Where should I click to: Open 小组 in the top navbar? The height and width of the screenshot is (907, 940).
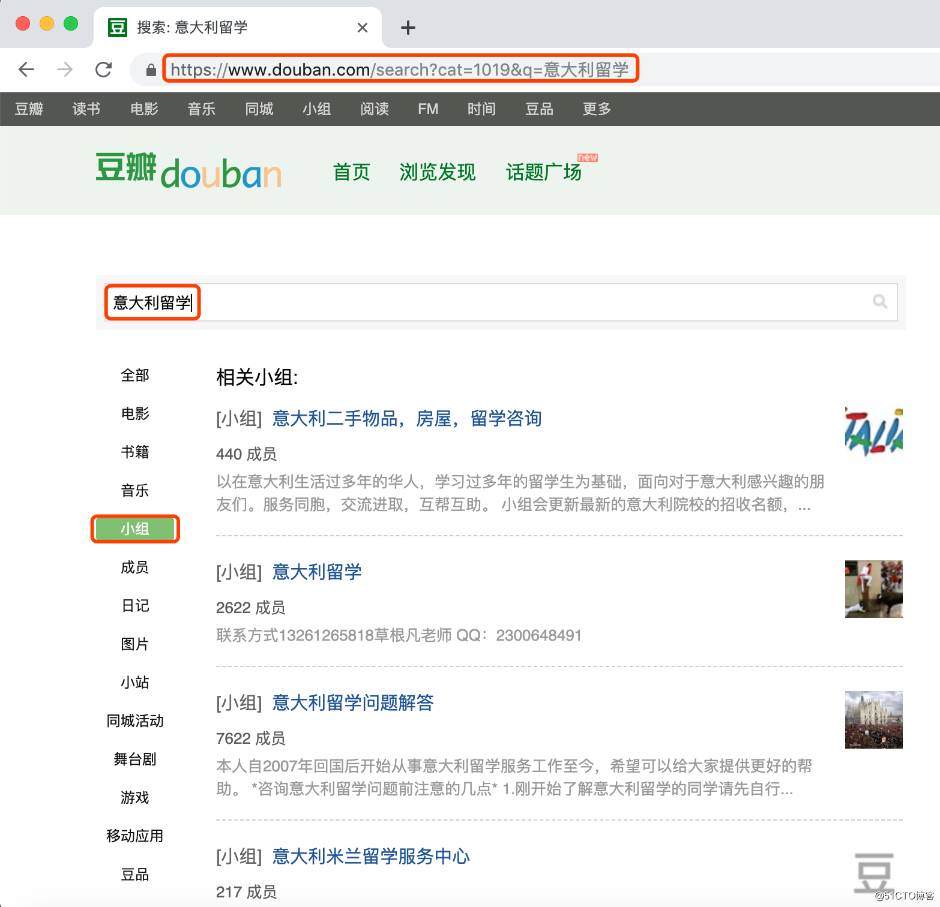(317, 109)
